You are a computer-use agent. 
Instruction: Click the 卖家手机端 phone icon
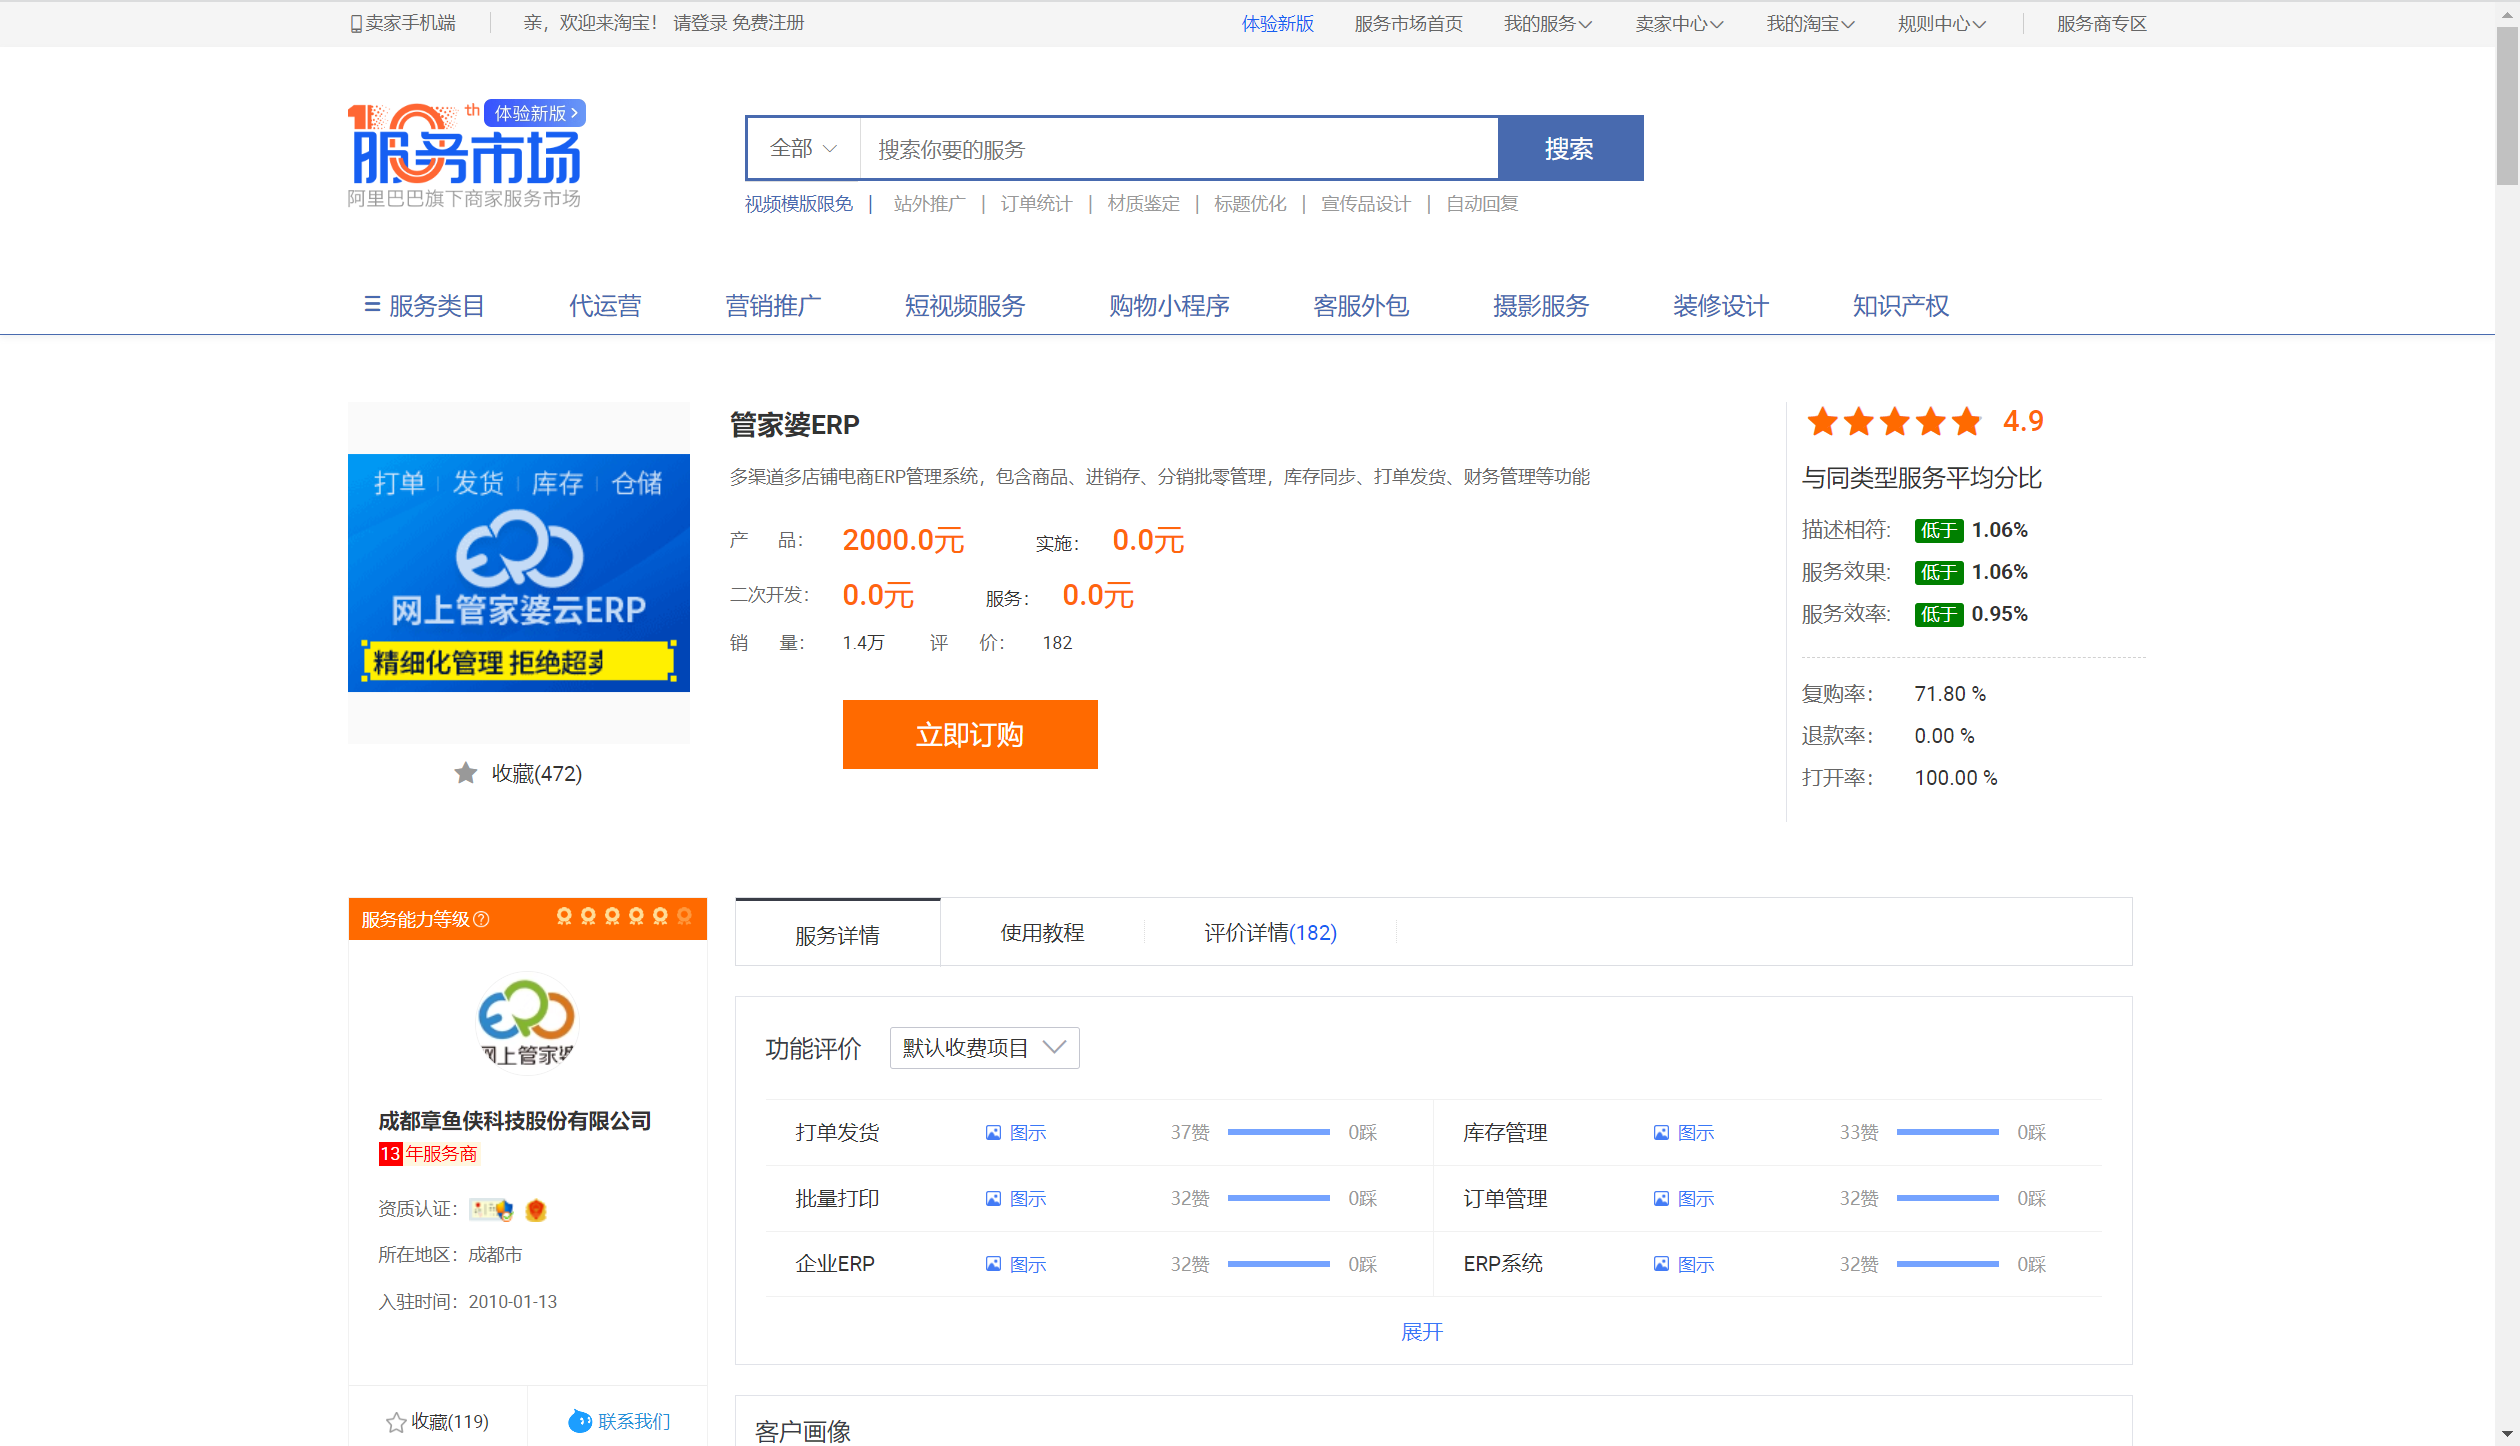point(355,24)
